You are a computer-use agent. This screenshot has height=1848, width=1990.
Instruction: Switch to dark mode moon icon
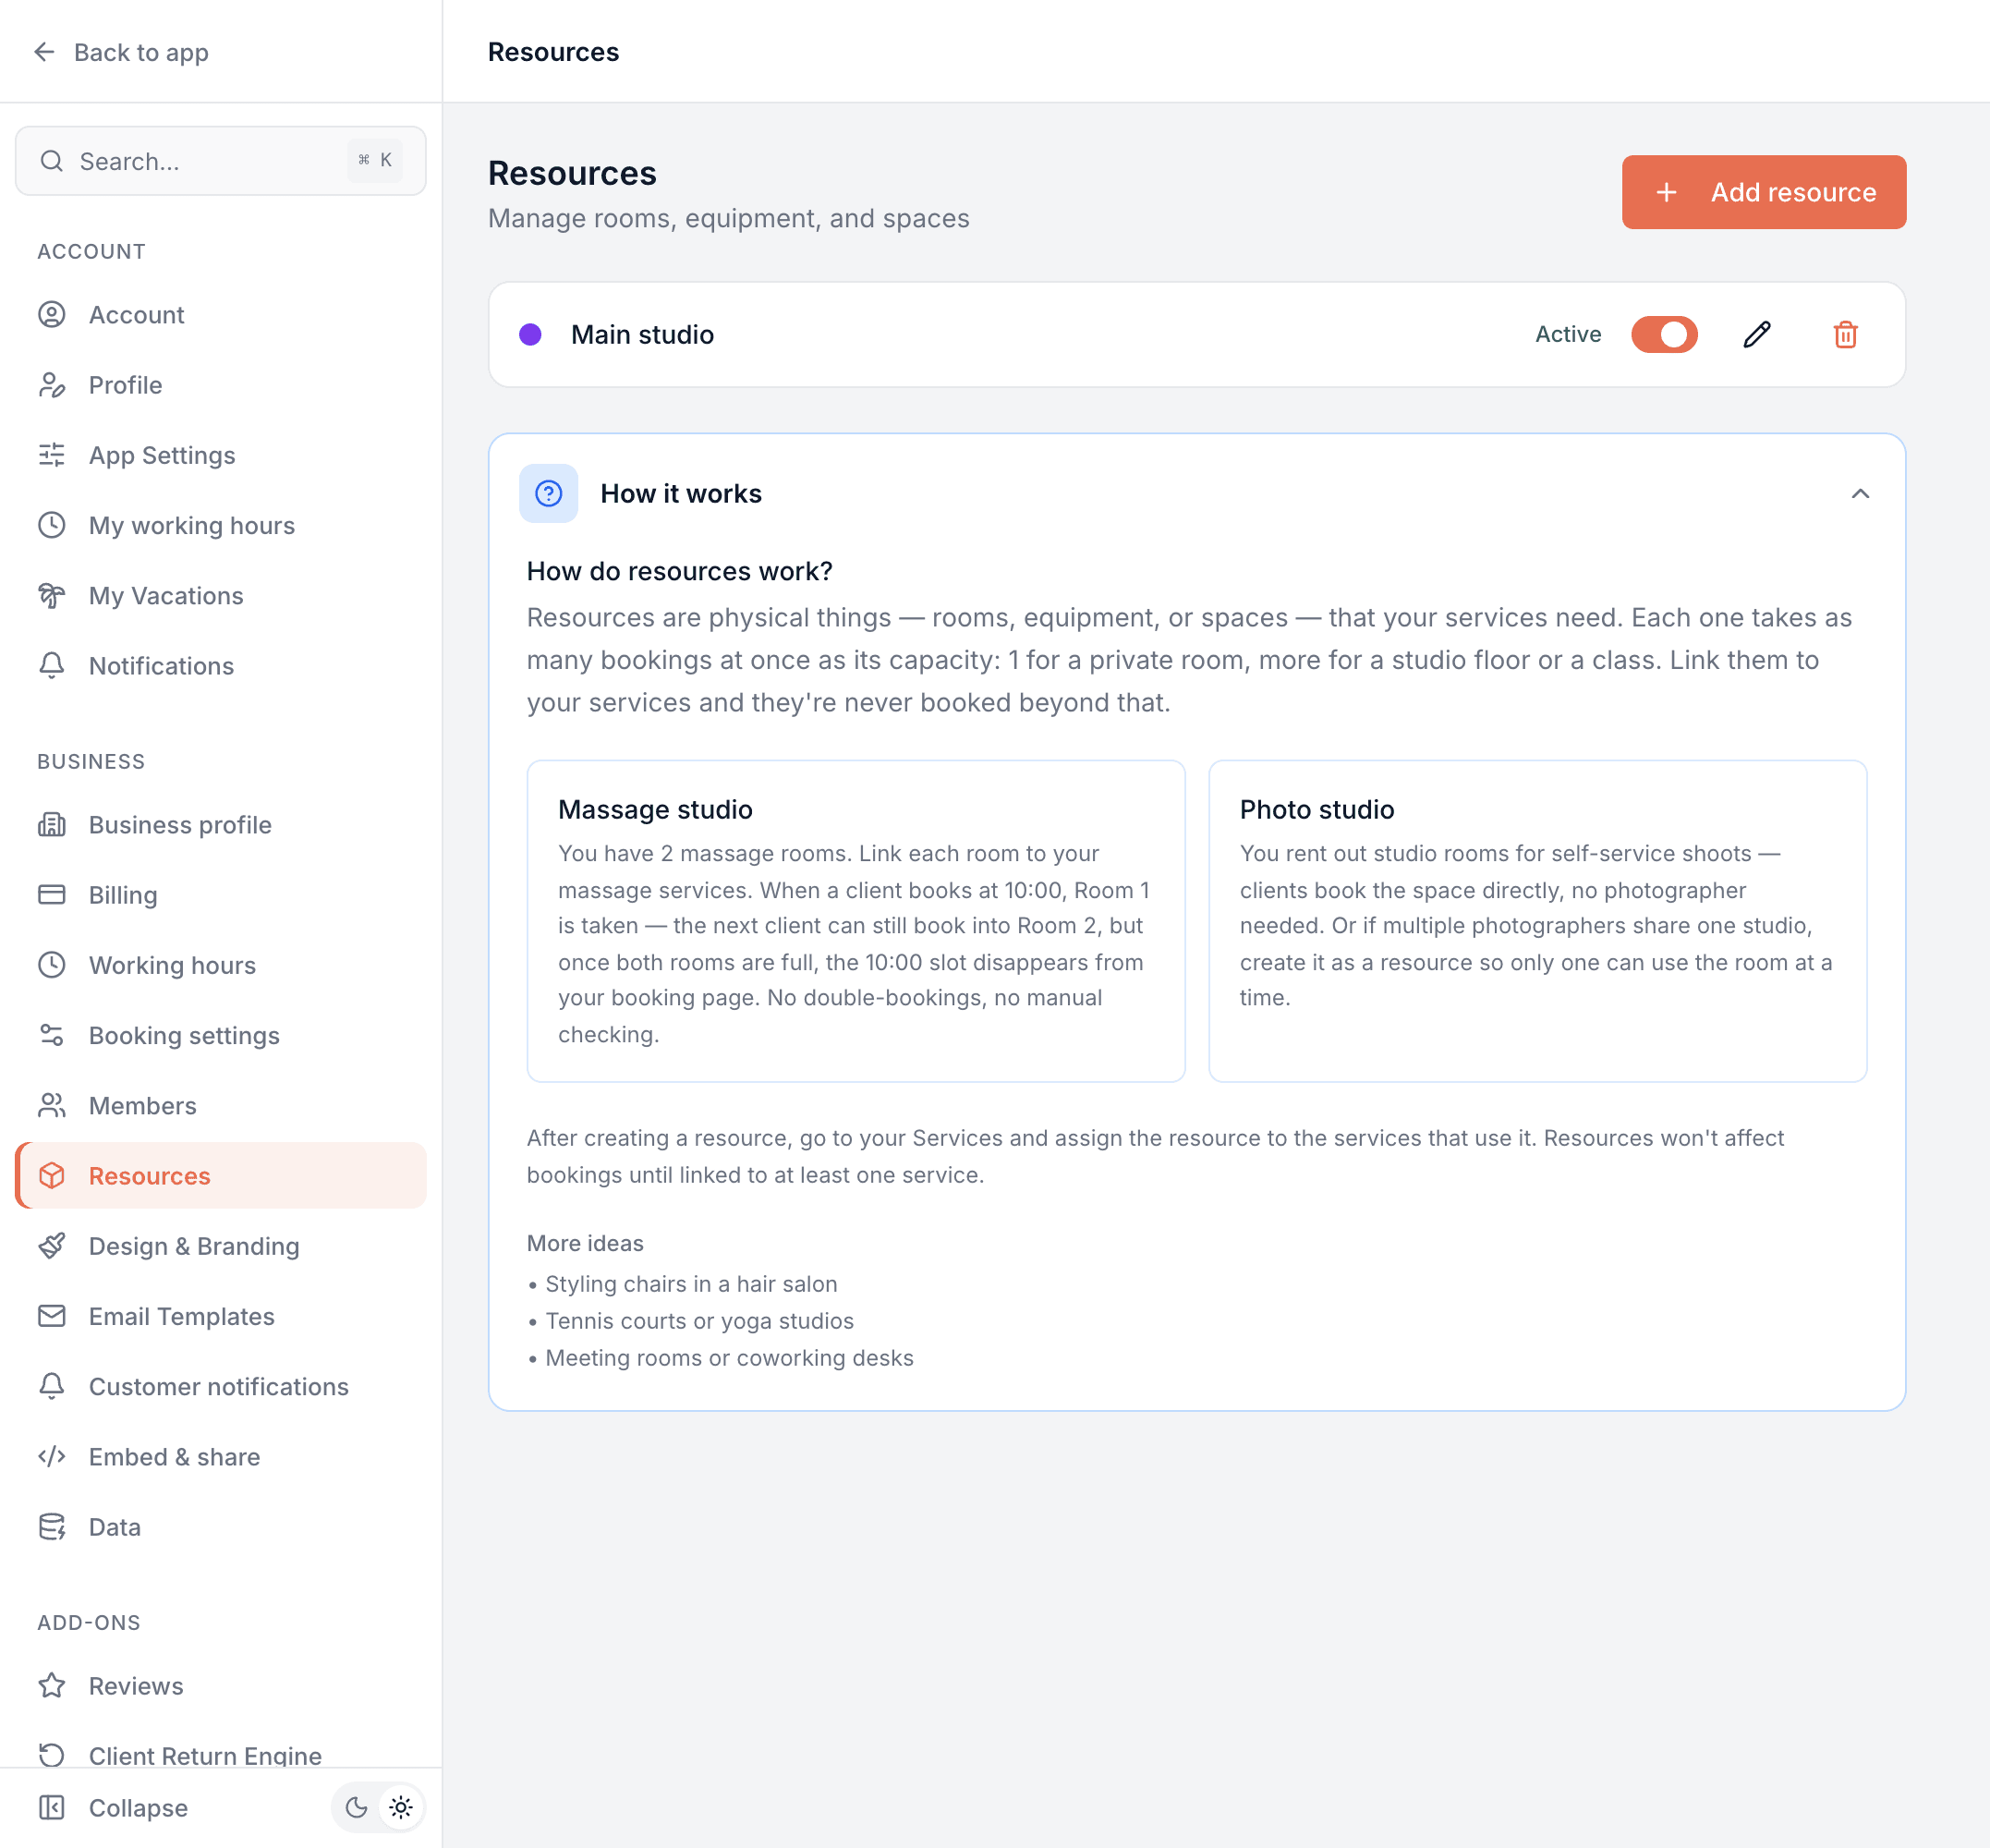[356, 1807]
